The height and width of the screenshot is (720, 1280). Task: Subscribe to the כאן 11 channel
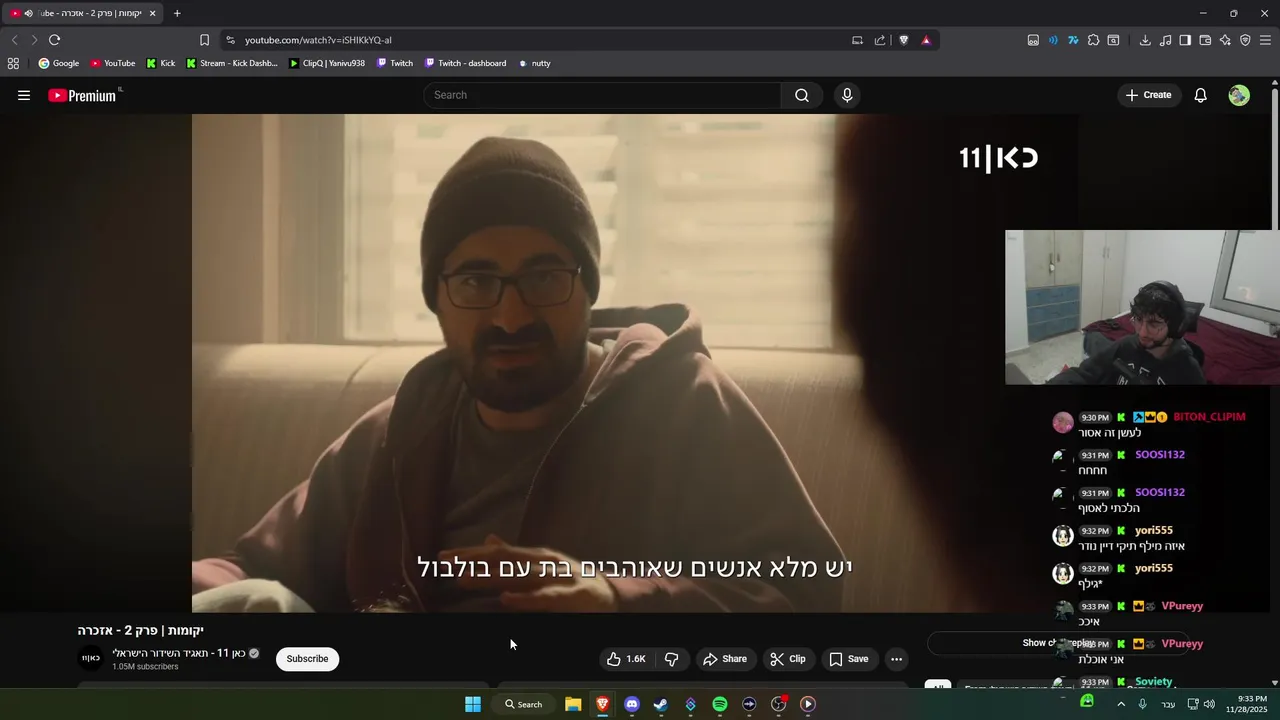click(307, 659)
